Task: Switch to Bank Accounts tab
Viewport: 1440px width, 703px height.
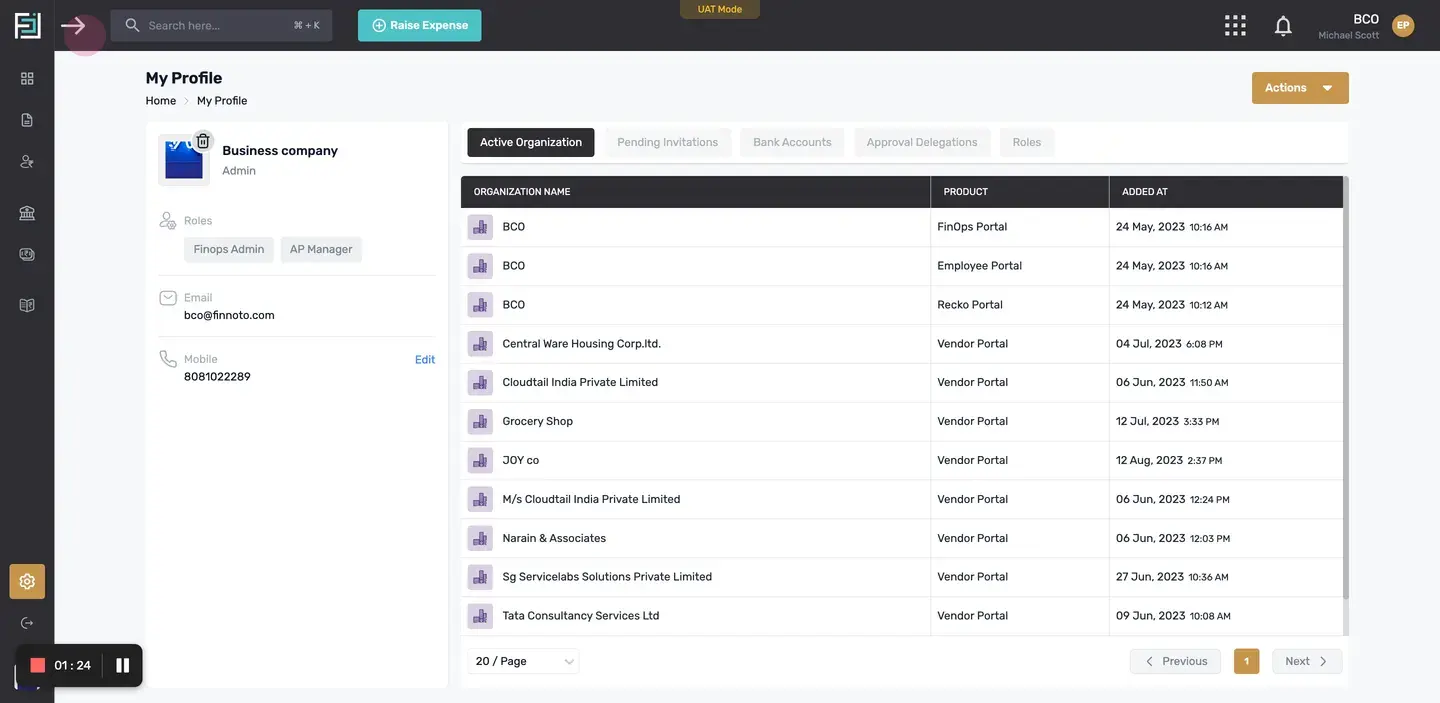Action: [x=792, y=142]
